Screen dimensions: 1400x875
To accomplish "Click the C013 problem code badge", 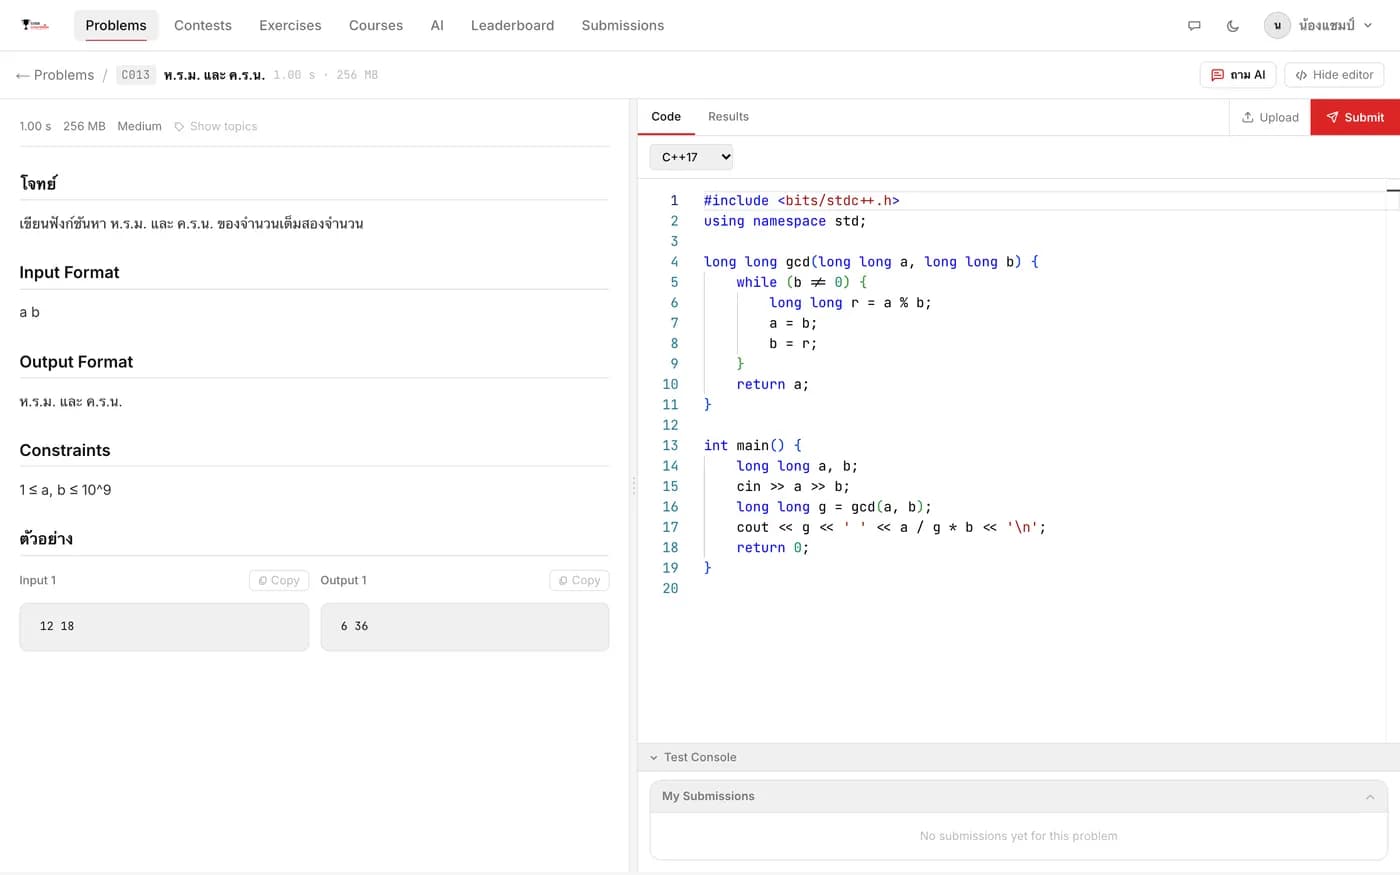I will coord(135,75).
